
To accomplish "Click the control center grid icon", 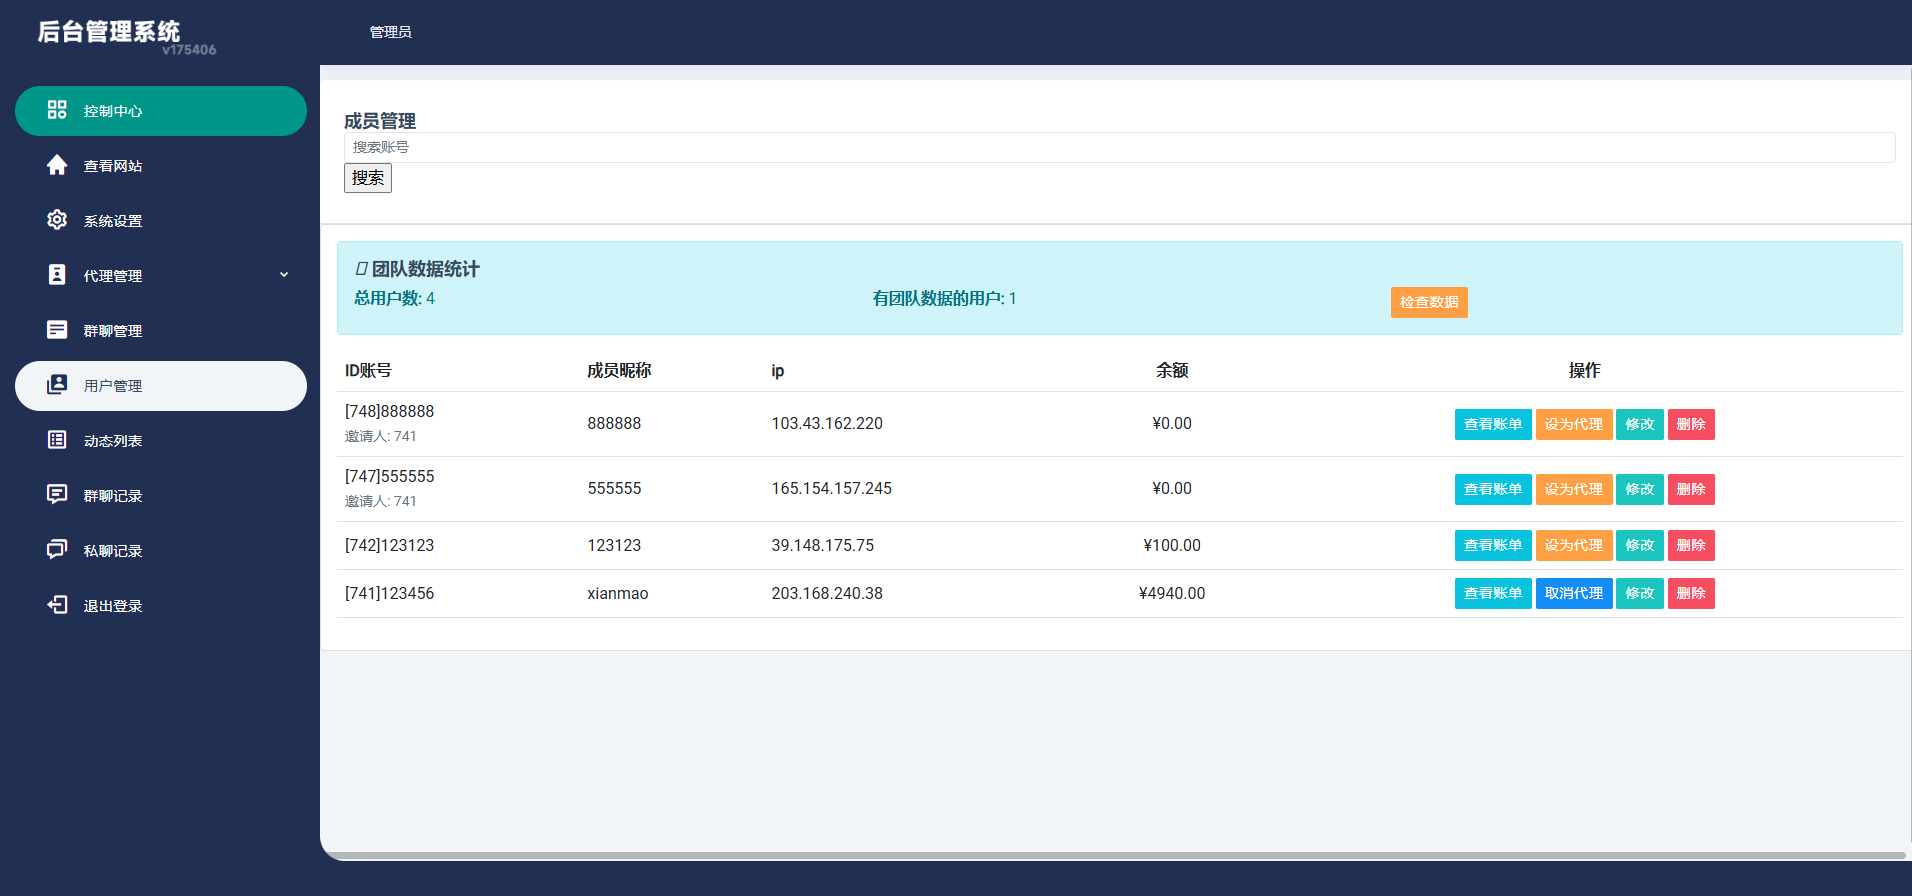I will click(57, 110).
